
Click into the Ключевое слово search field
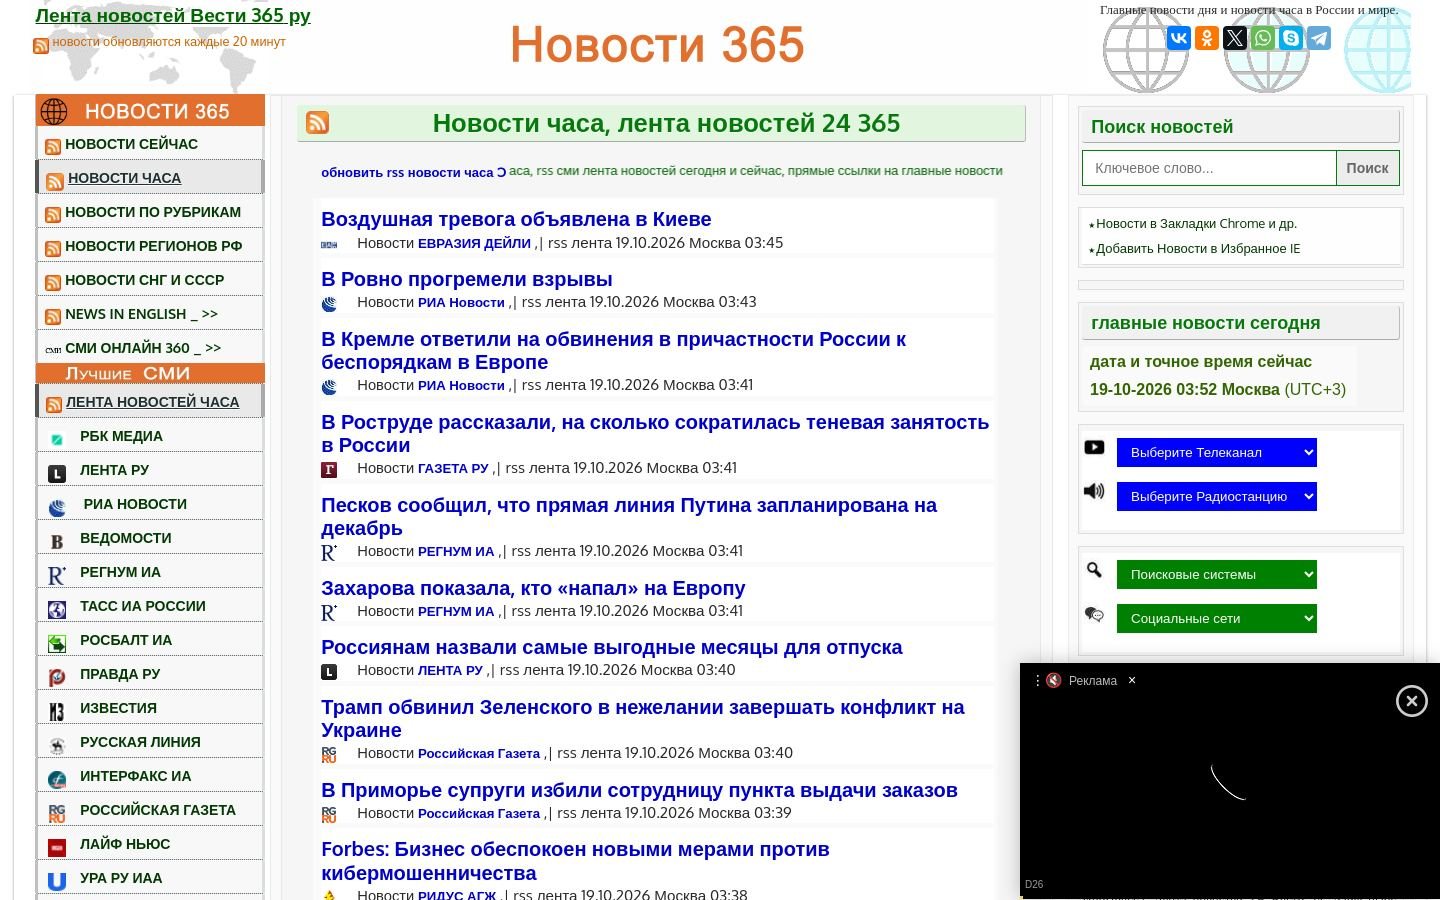point(1209,168)
